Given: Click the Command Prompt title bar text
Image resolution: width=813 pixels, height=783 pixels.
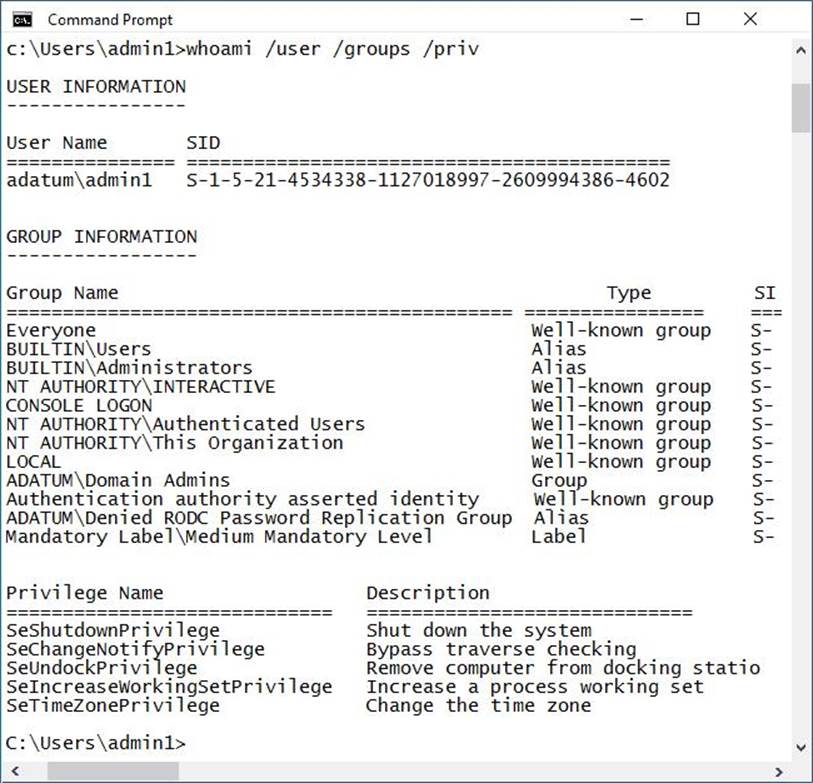Looking at the screenshot, I should click(110, 19).
